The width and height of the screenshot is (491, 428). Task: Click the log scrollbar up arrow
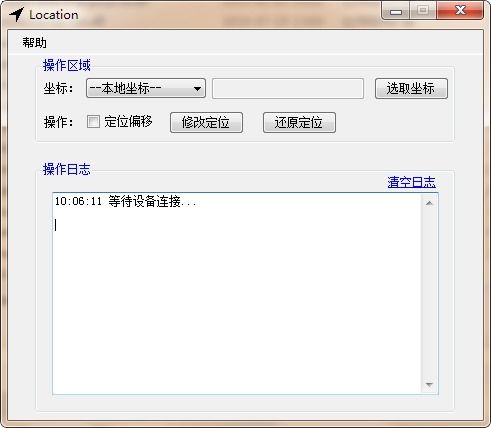click(429, 203)
